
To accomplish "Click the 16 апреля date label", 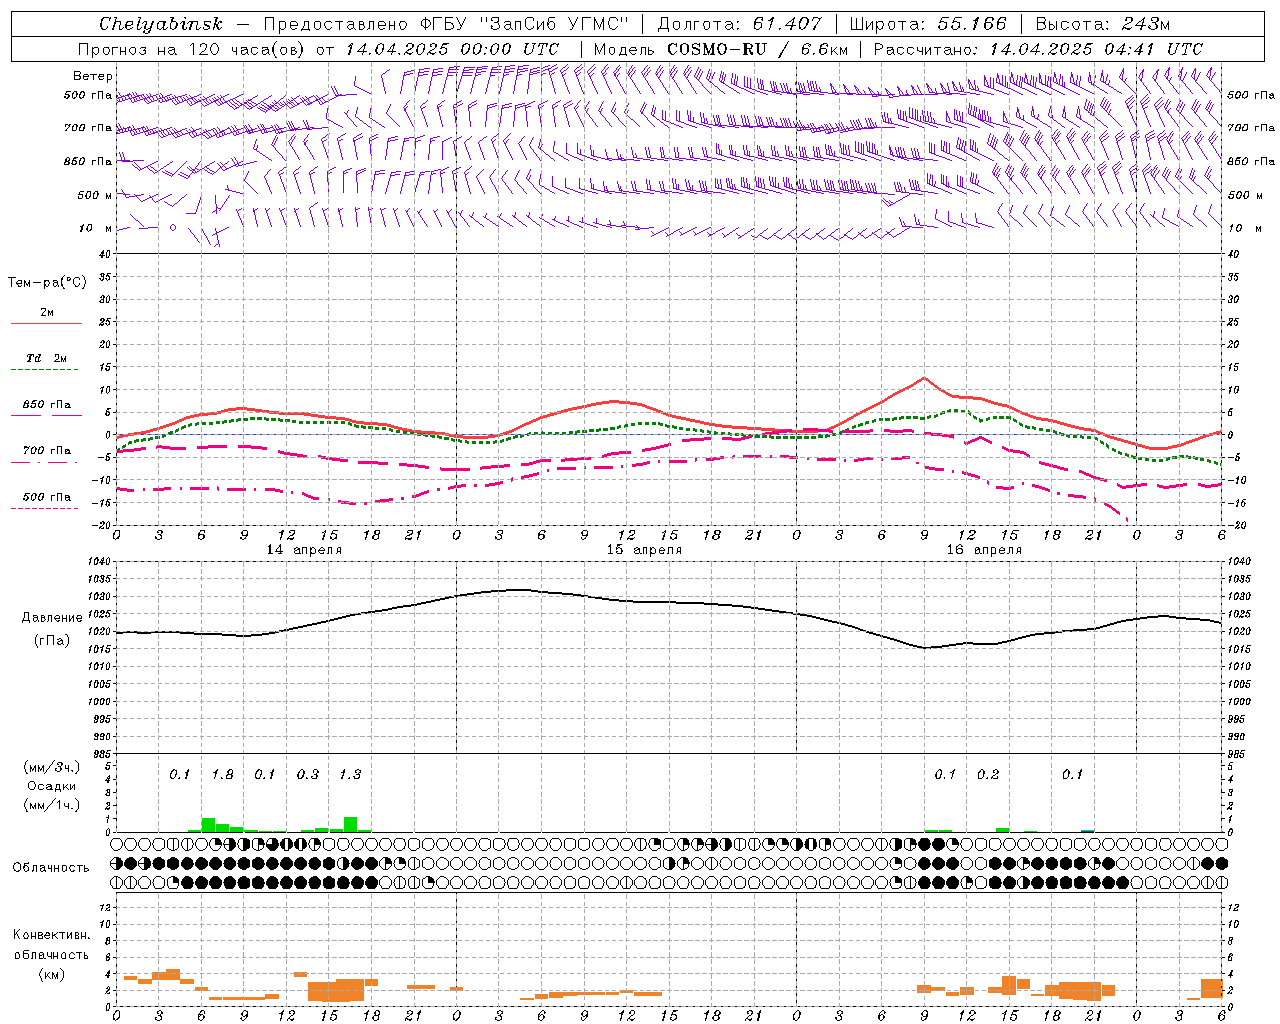I will coord(984,550).
